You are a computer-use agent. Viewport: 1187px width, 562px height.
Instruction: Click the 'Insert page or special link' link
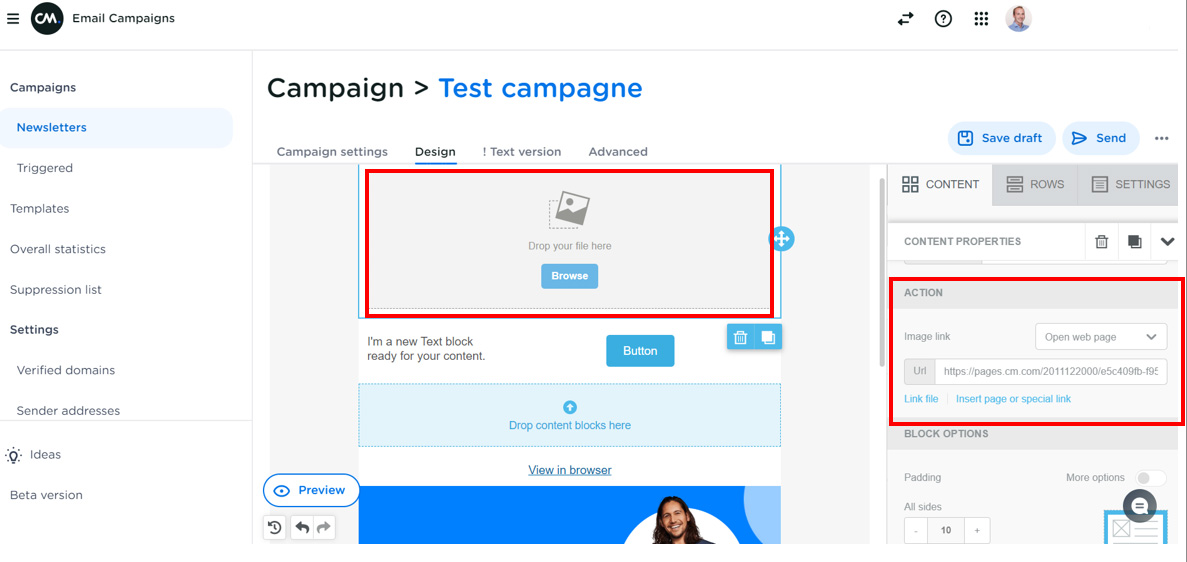1013,399
